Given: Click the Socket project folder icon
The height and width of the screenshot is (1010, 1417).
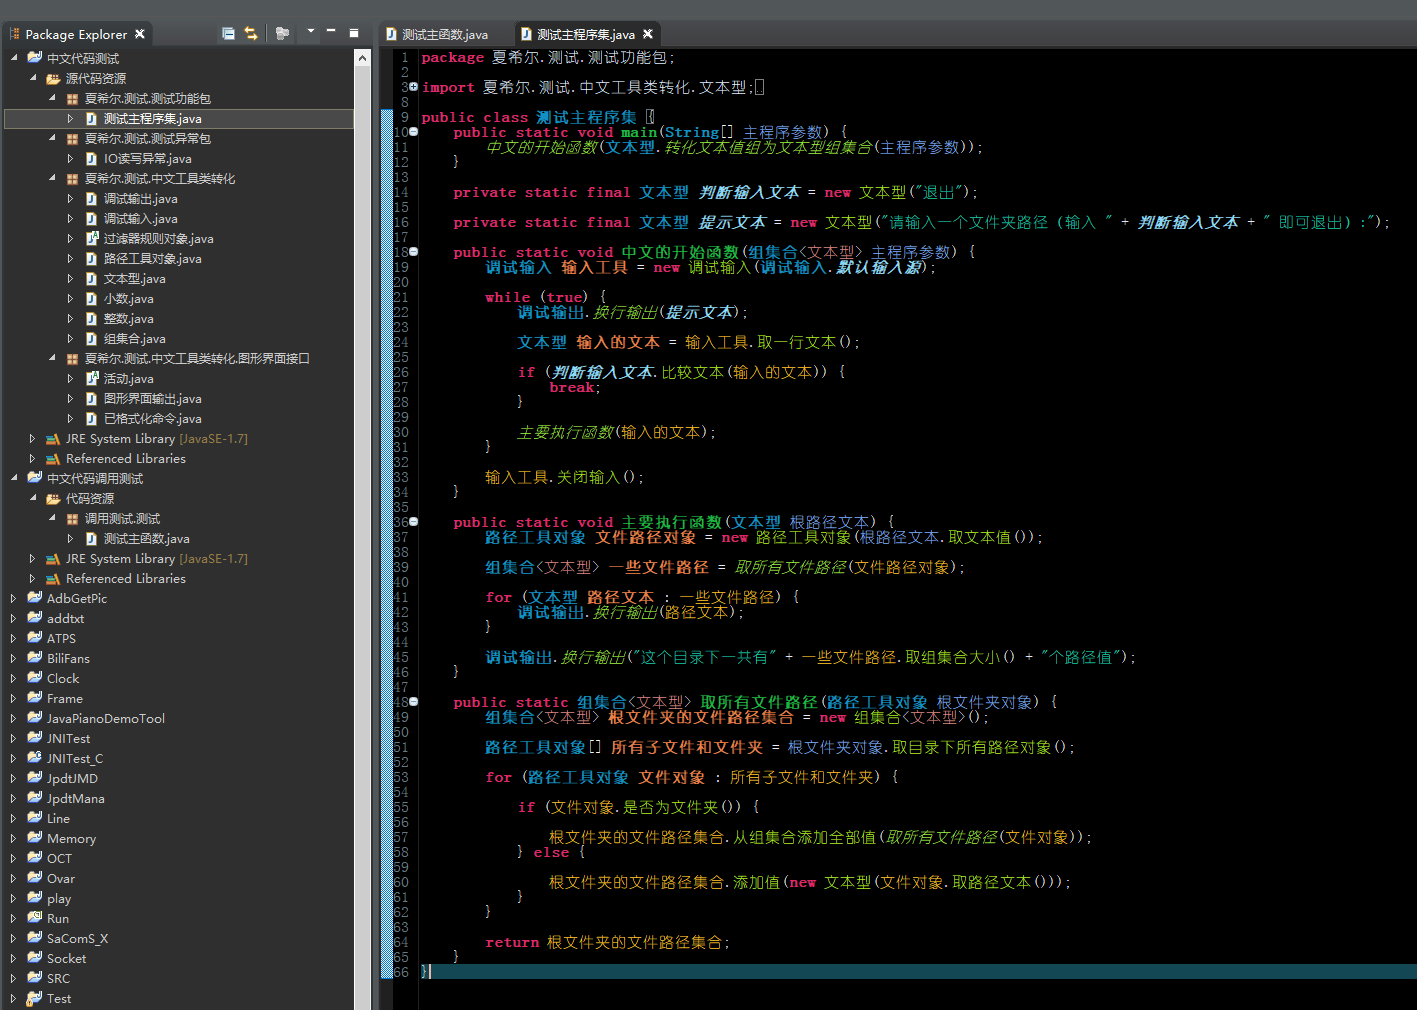Looking at the screenshot, I should [x=35, y=958].
